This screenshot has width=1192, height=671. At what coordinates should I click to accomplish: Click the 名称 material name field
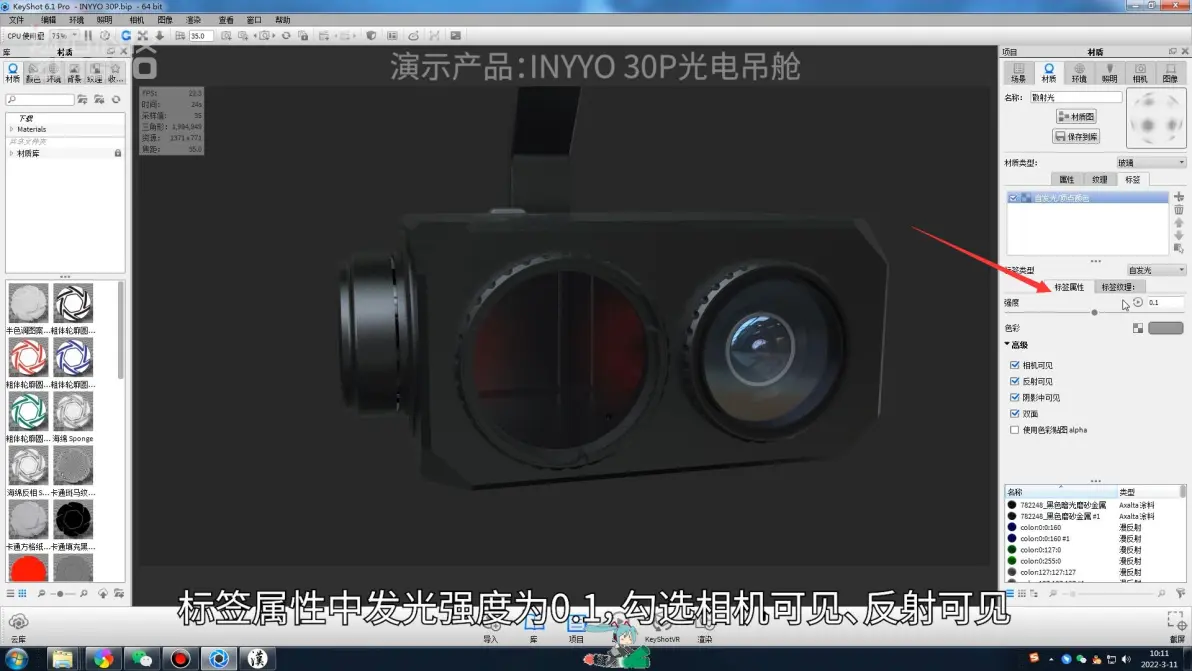1076,97
